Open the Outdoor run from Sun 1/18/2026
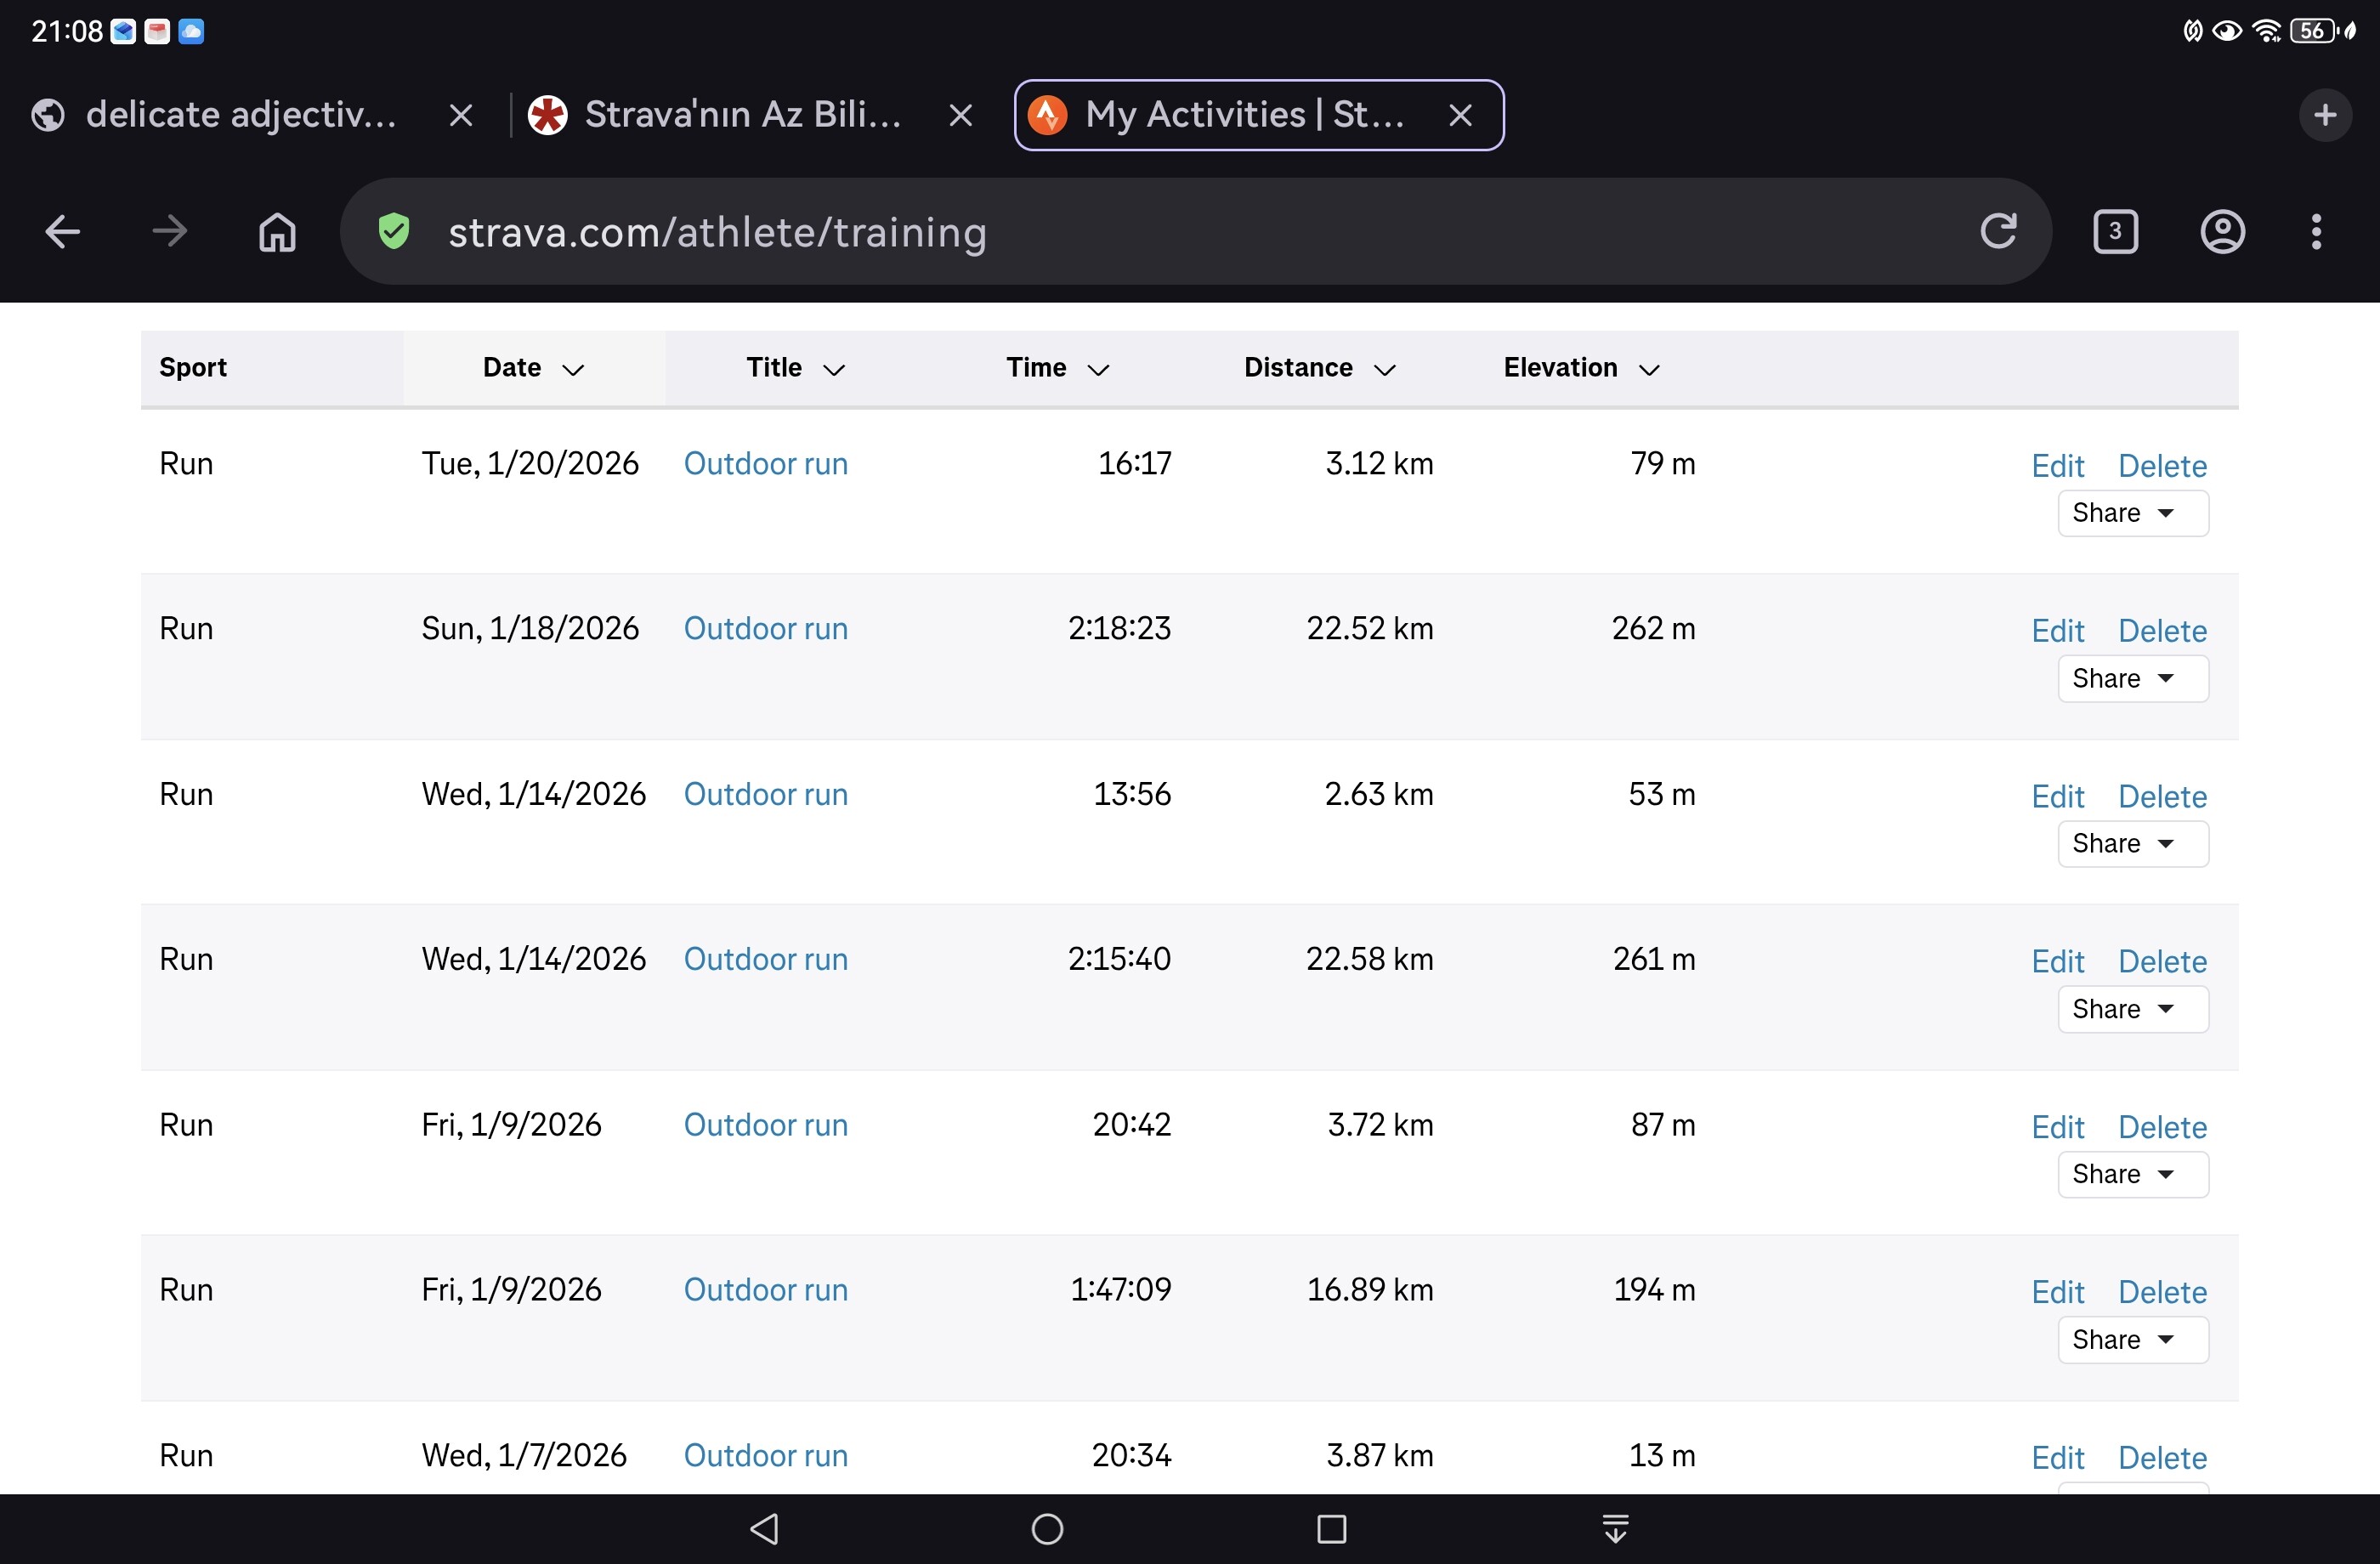This screenshot has width=2380, height=1564. (765, 629)
